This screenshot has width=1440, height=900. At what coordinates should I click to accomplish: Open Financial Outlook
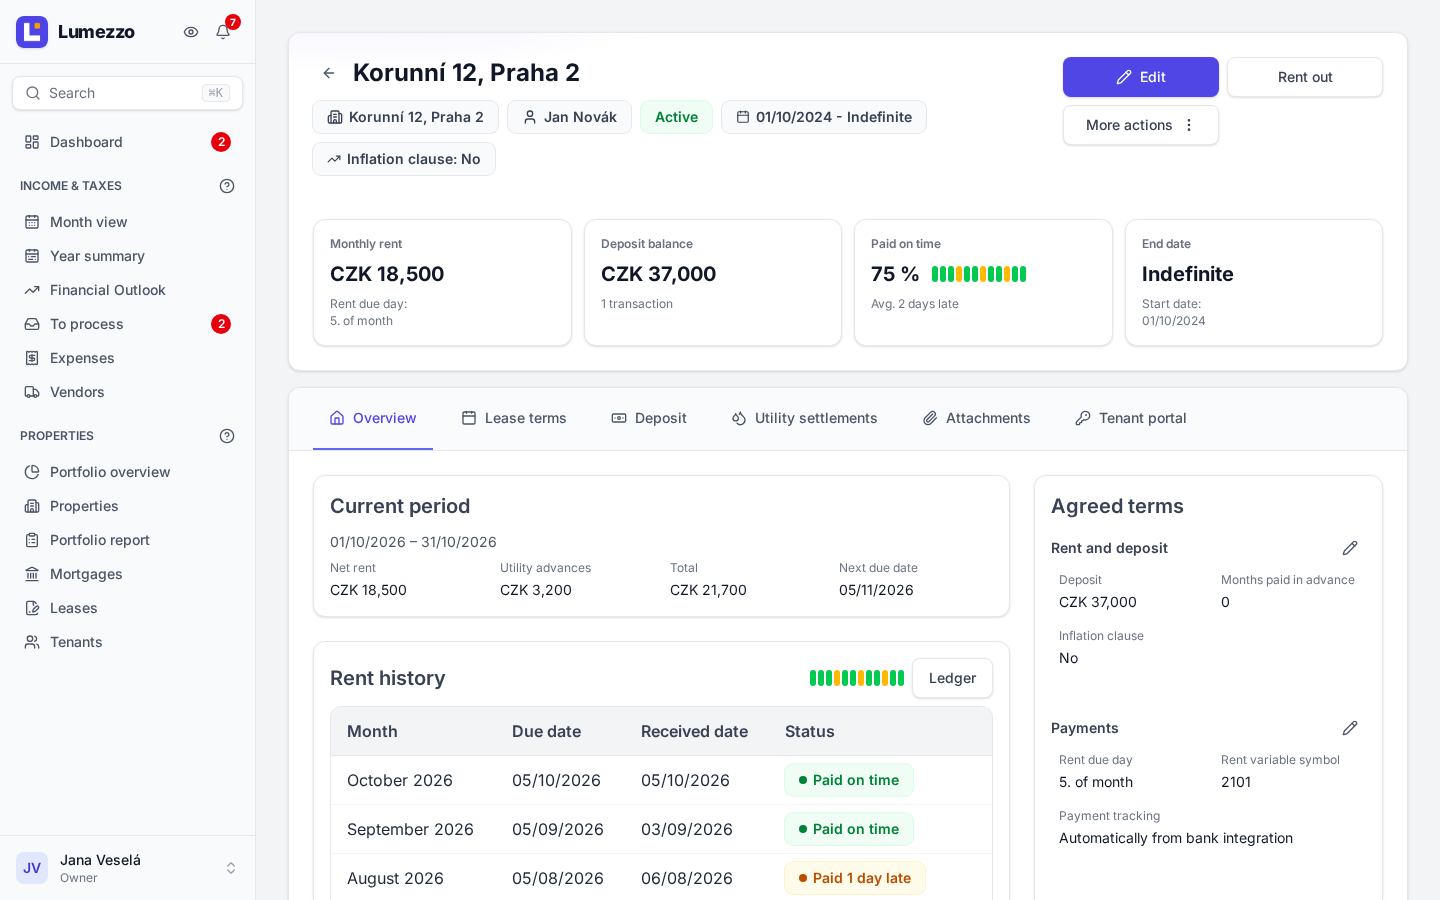click(128, 290)
